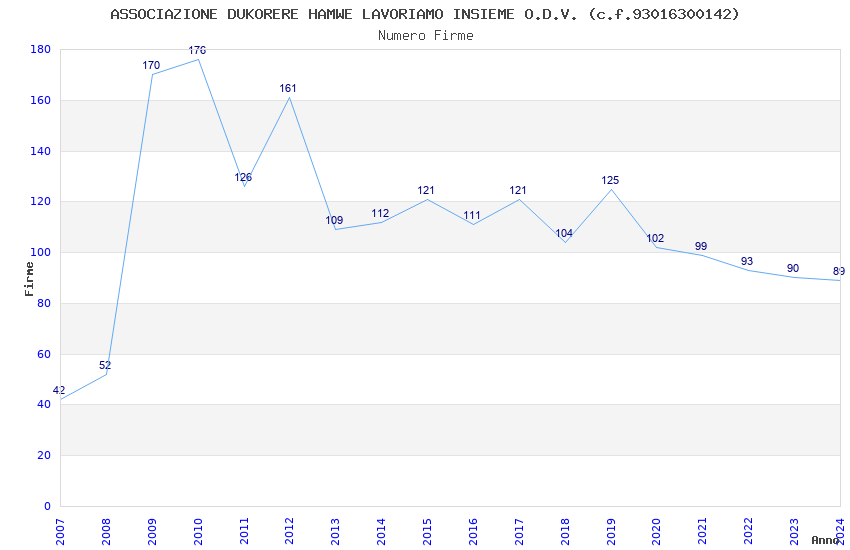Screen dimensions: 850x550
Task: Click the 2009 x-axis year tick
Action: 152,531
